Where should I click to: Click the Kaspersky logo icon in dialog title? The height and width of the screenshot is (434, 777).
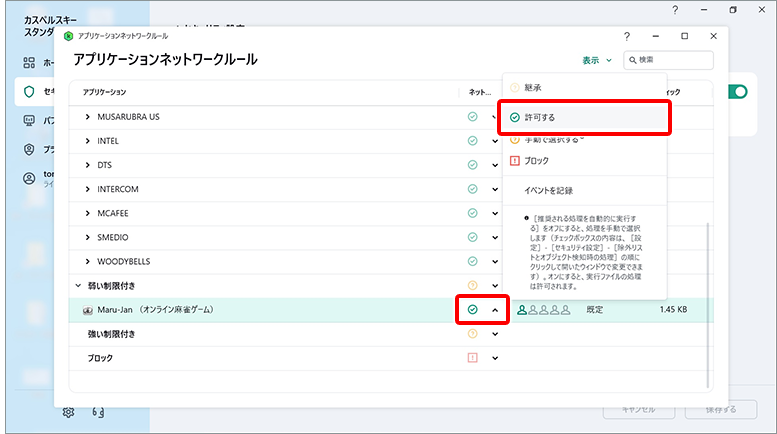point(68,36)
